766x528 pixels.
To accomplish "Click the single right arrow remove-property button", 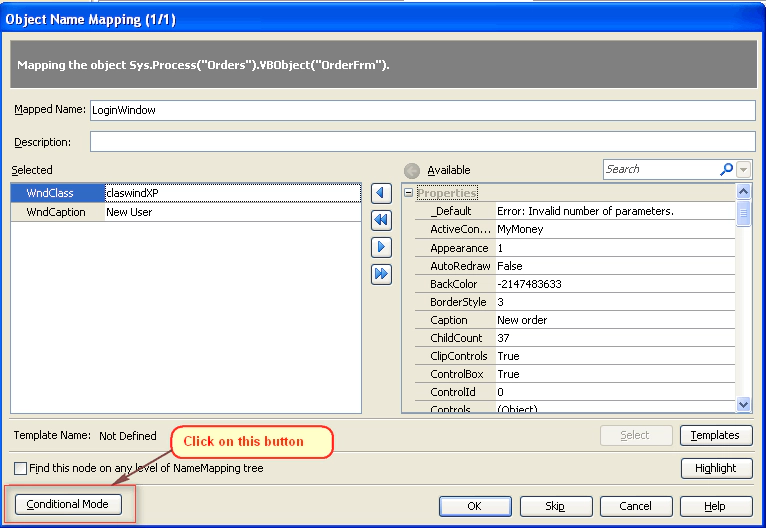I will (381, 247).
